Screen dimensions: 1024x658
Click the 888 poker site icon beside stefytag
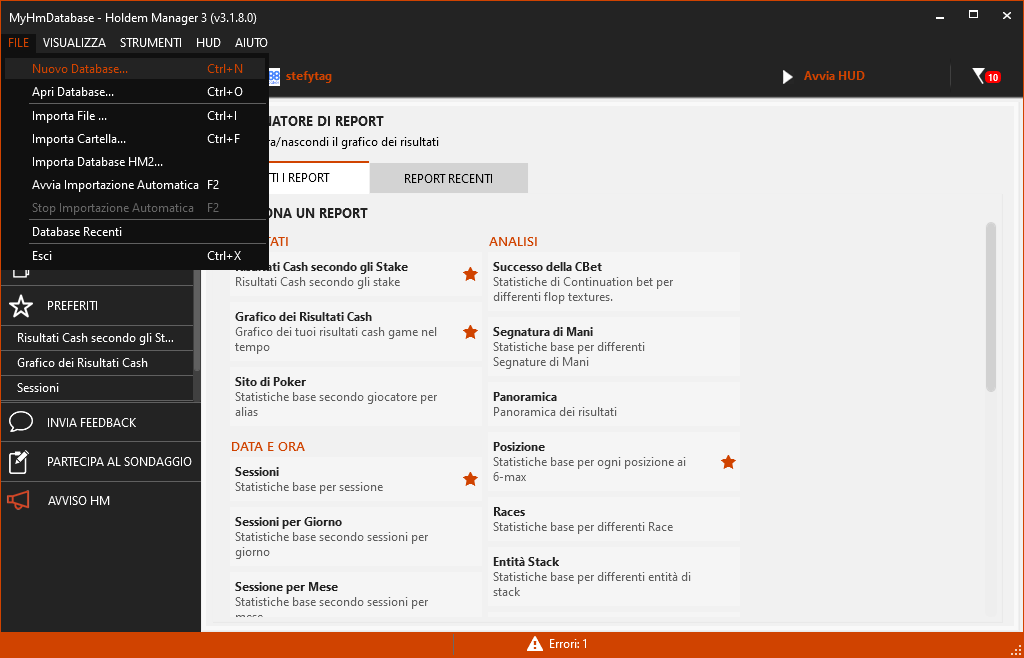tap(274, 76)
